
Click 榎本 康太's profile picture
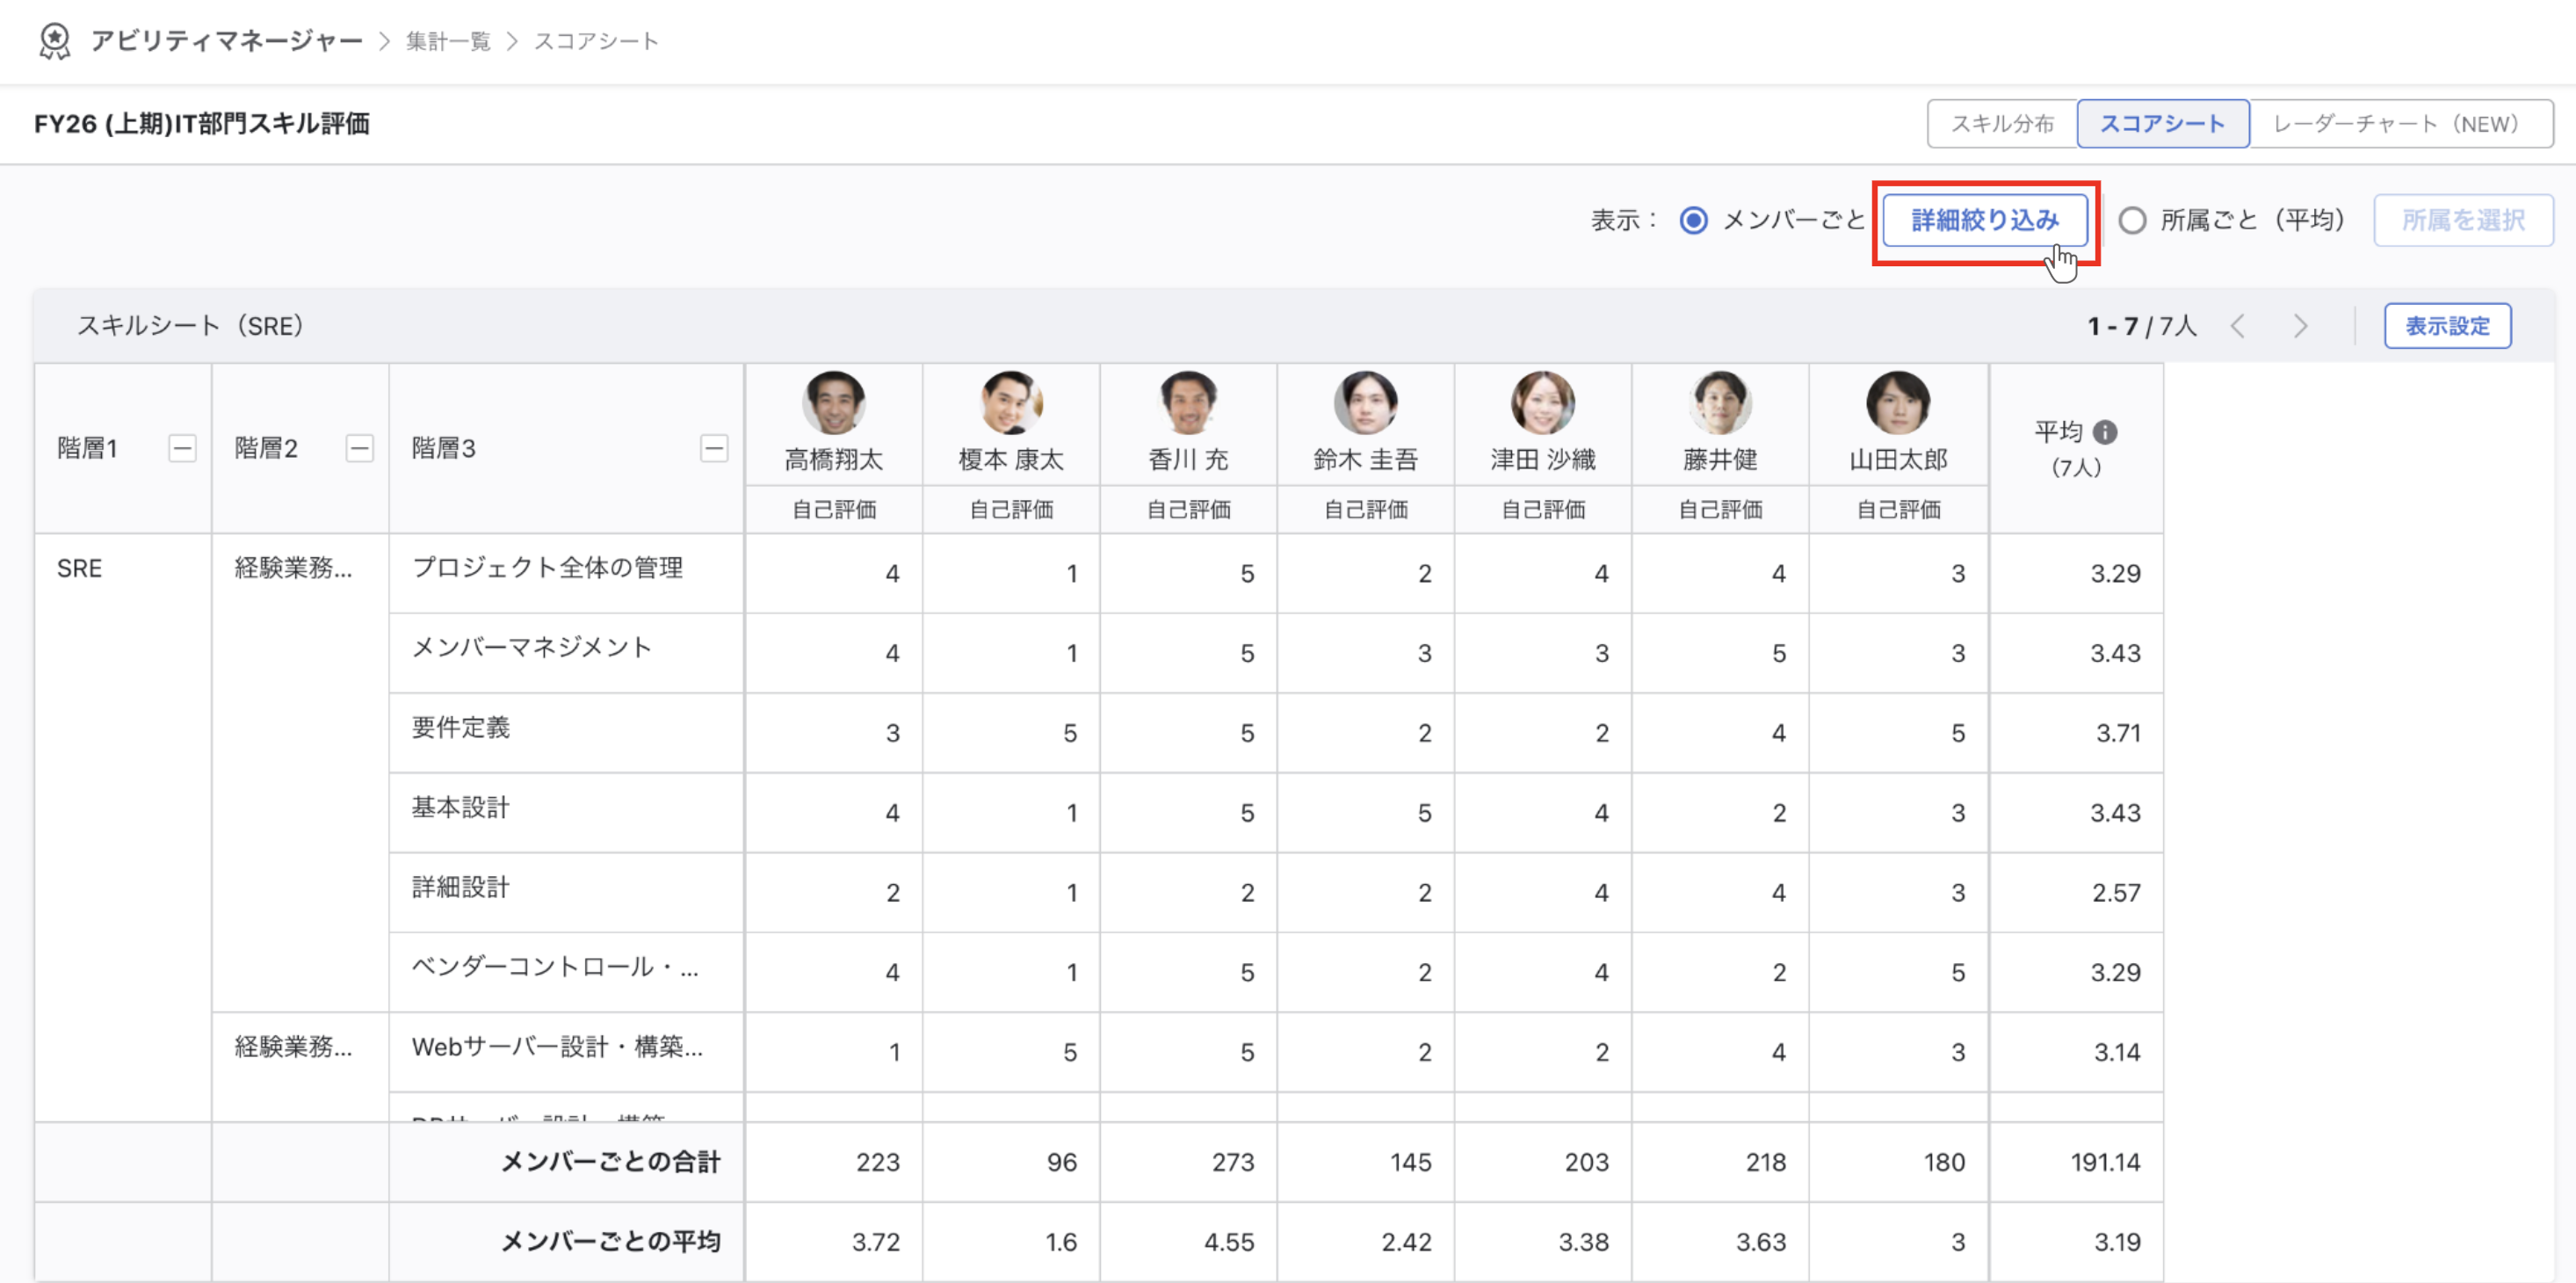(1011, 403)
